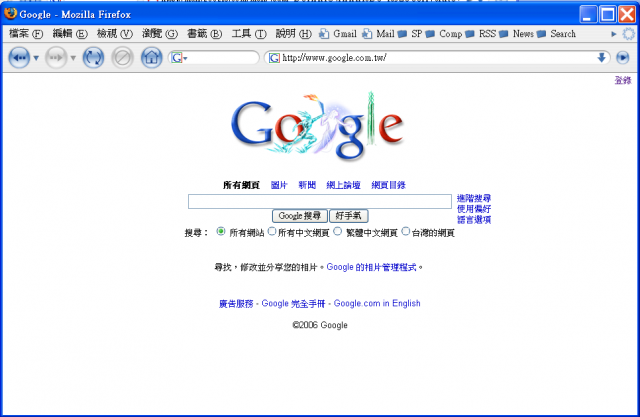This screenshot has height=417, width=640.
Task: Expand the Back button history dropdown
Action: tap(36, 58)
